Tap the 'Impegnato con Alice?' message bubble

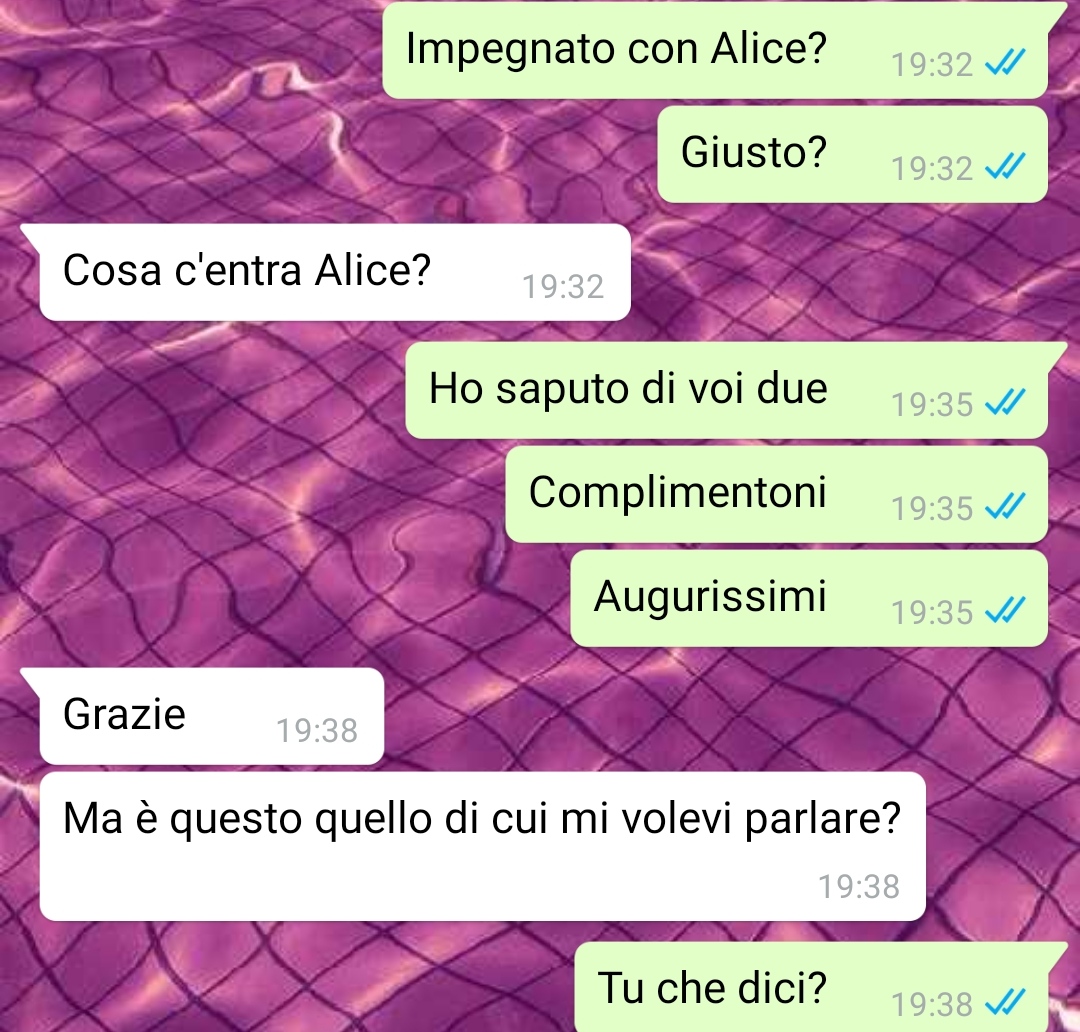tap(715, 50)
